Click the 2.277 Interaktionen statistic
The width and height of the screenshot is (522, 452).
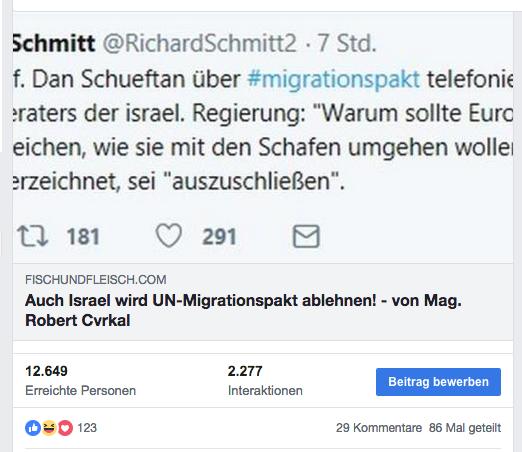click(265, 381)
